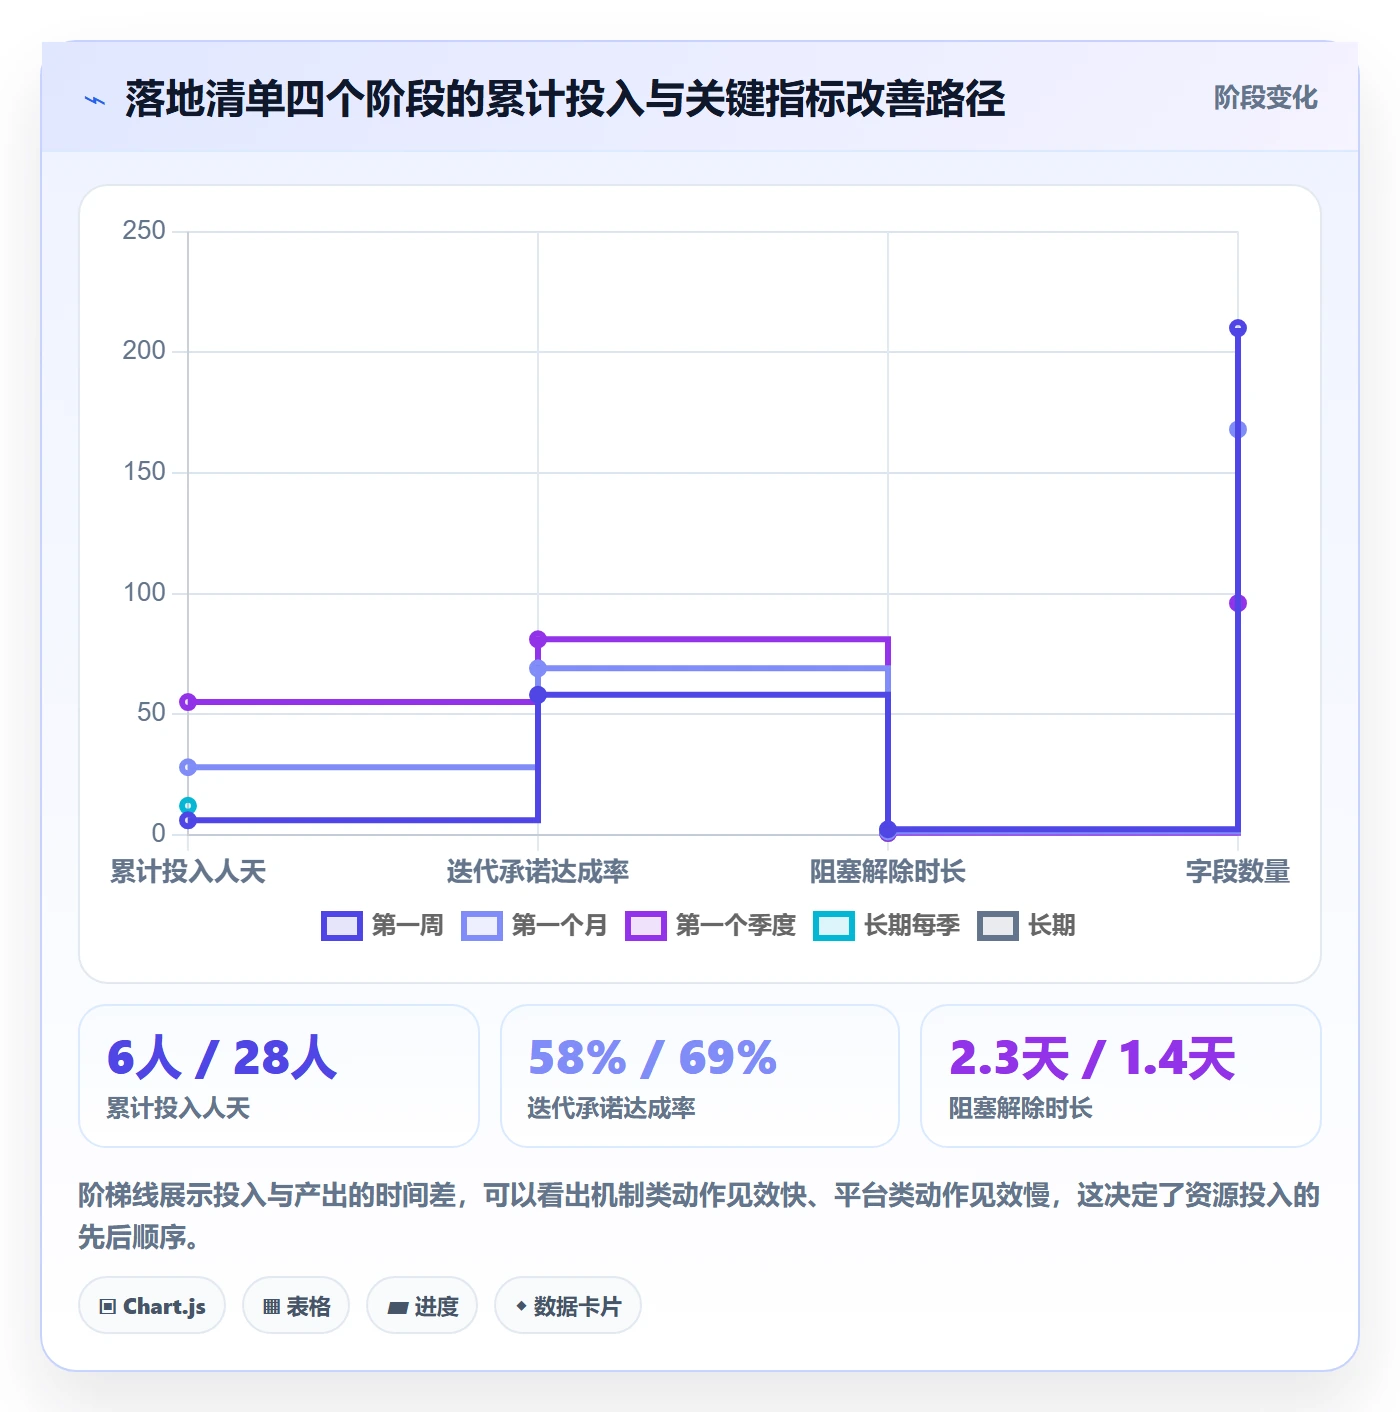Click the 阻塞解除时长 x-axis label
Screen dimensions: 1400x1412
point(888,872)
